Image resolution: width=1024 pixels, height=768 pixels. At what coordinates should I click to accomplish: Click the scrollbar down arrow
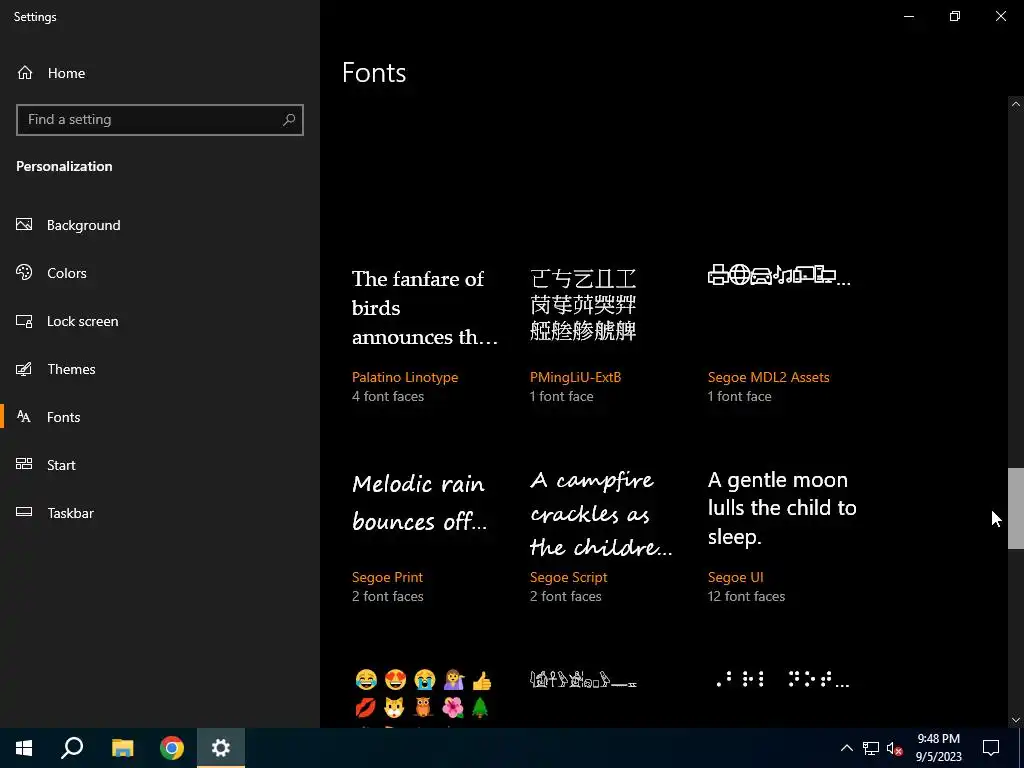tap(1016, 720)
